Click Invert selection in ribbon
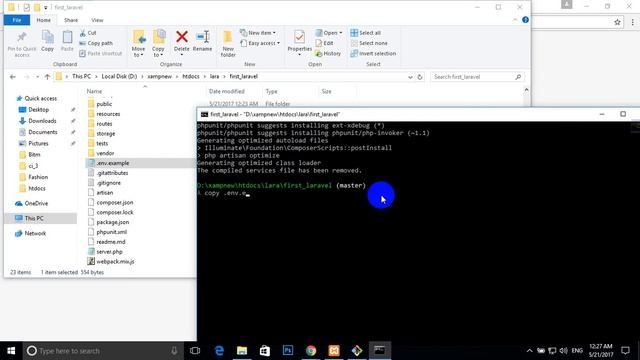The width and height of the screenshot is (640, 360). 373,53
